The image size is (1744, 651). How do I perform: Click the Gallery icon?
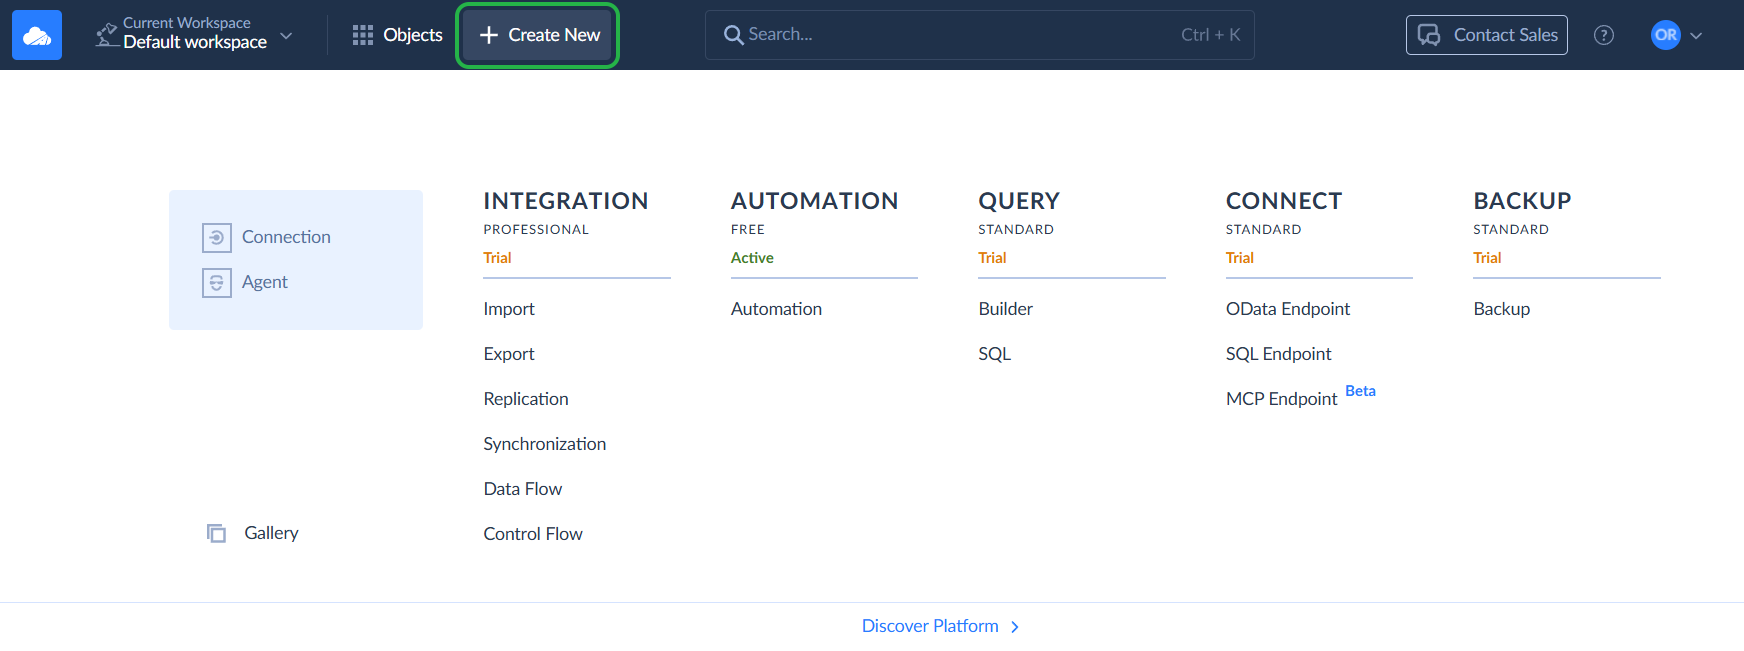pos(216,533)
